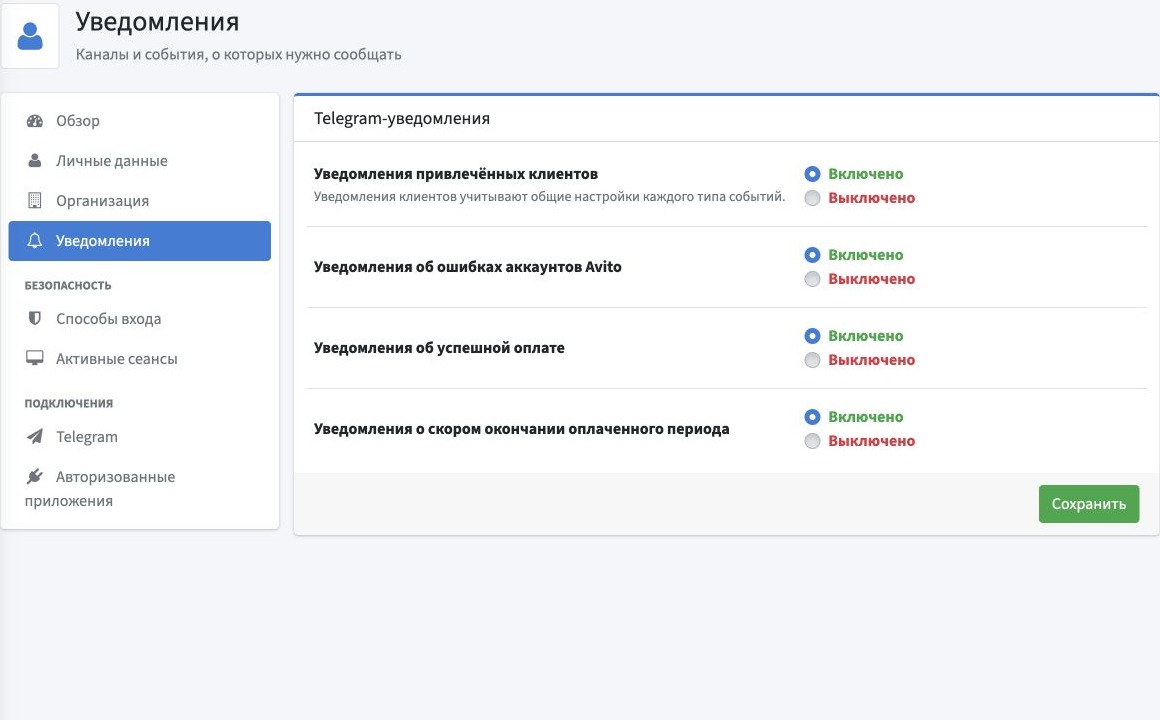
Task: Click the bell icon in Уведомления item
Action: [35, 240]
